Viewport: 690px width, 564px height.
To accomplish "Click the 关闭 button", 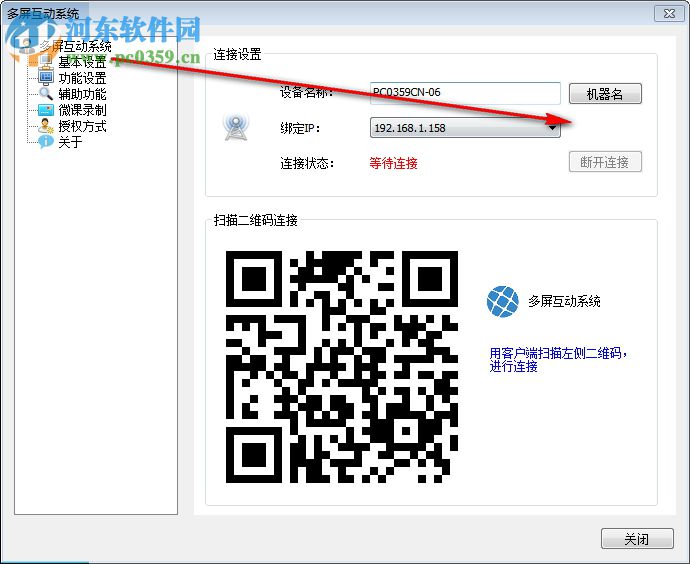I will pyautogui.click(x=637, y=539).
